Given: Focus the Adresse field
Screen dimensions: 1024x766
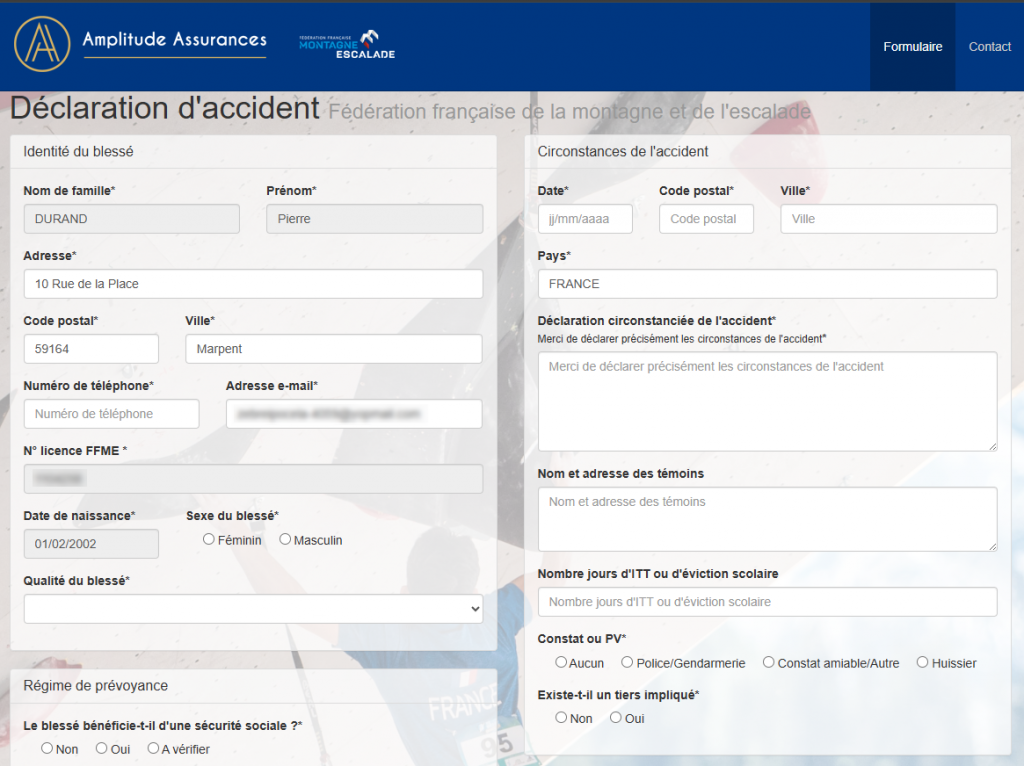Looking at the screenshot, I should 253,284.
